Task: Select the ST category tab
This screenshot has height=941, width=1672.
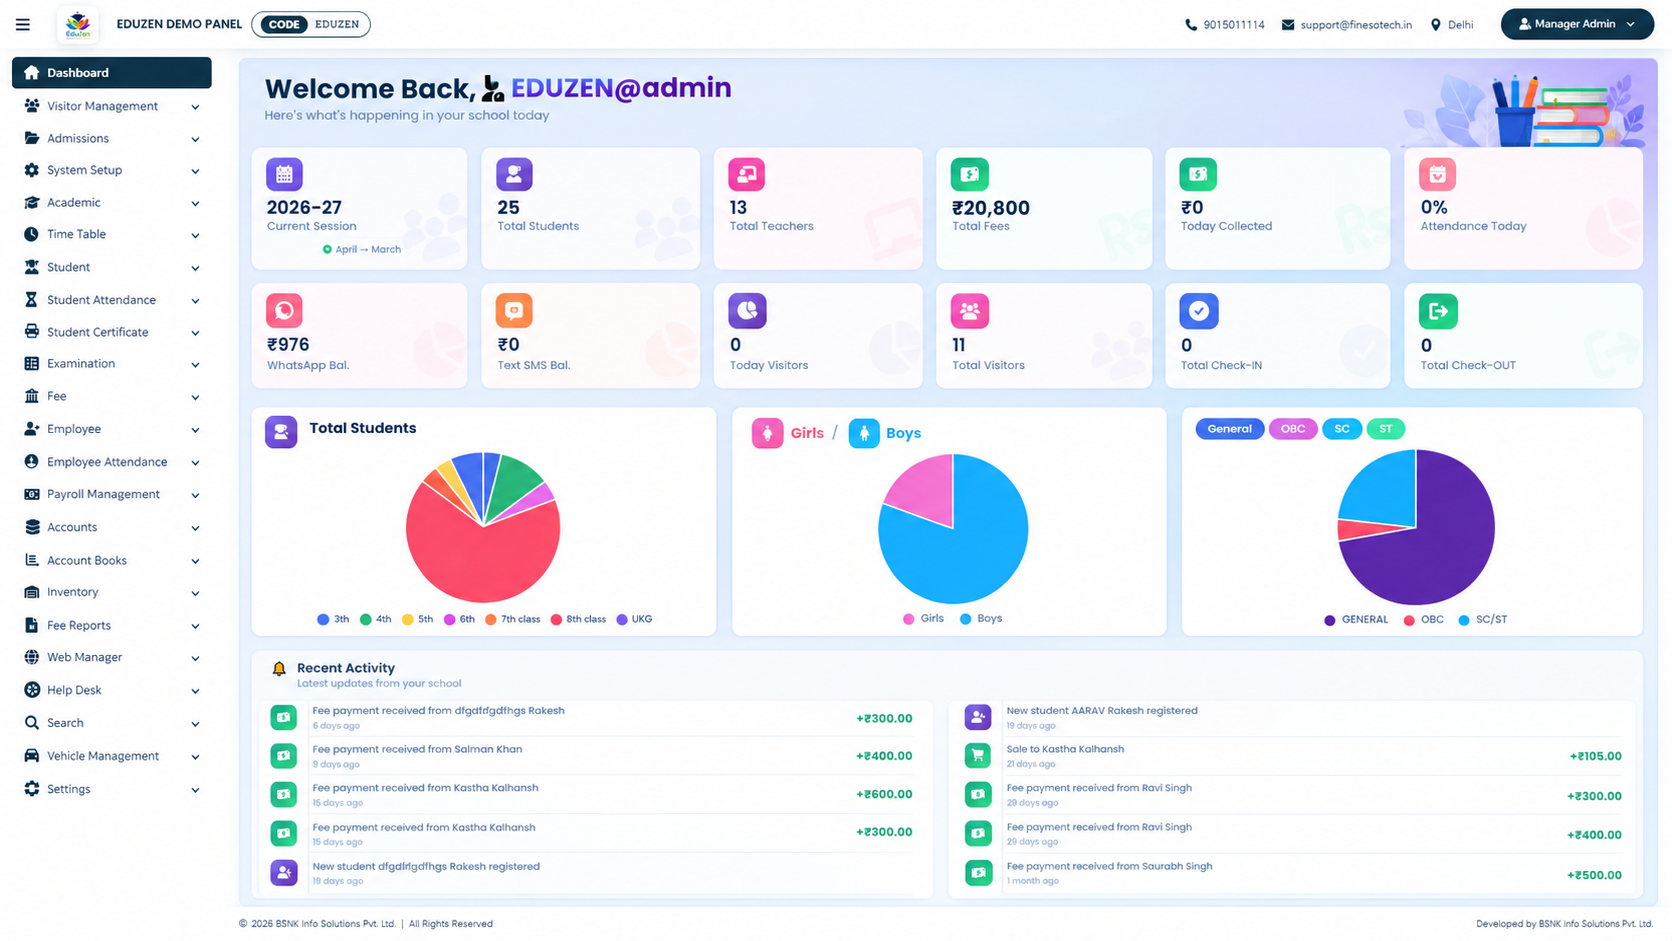Action: (1386, 429)
